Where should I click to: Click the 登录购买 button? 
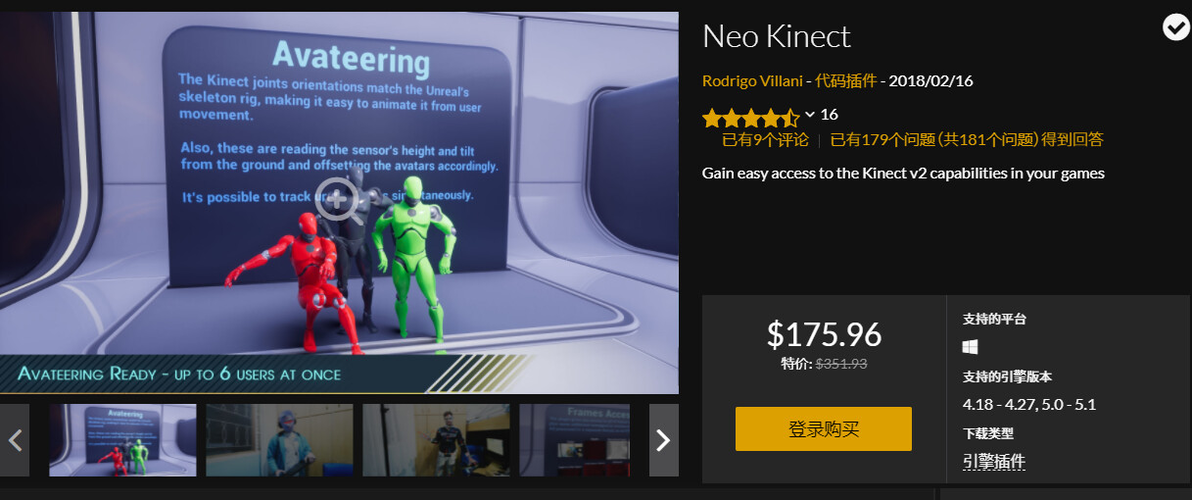[x=823, y=429]
